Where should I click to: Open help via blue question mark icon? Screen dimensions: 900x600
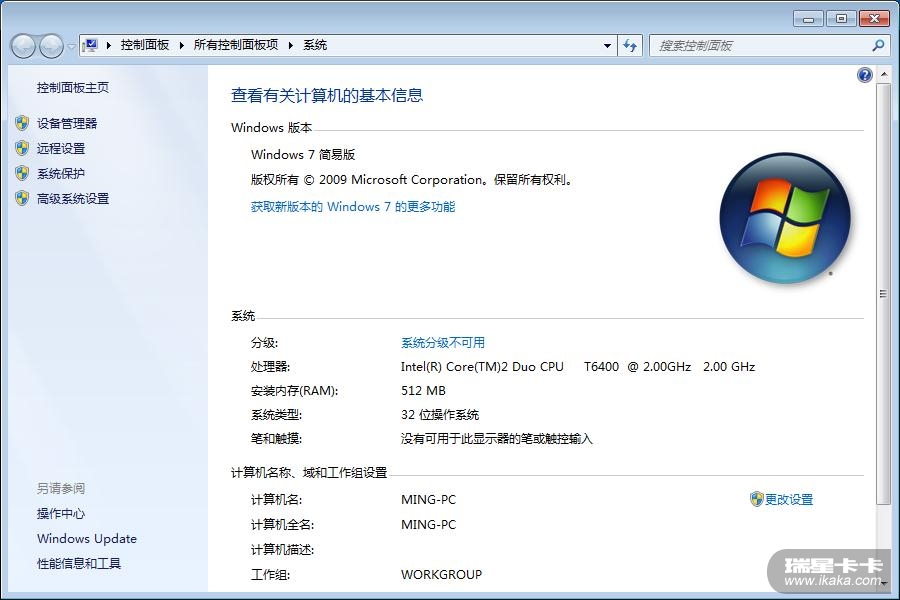(864, 75)
